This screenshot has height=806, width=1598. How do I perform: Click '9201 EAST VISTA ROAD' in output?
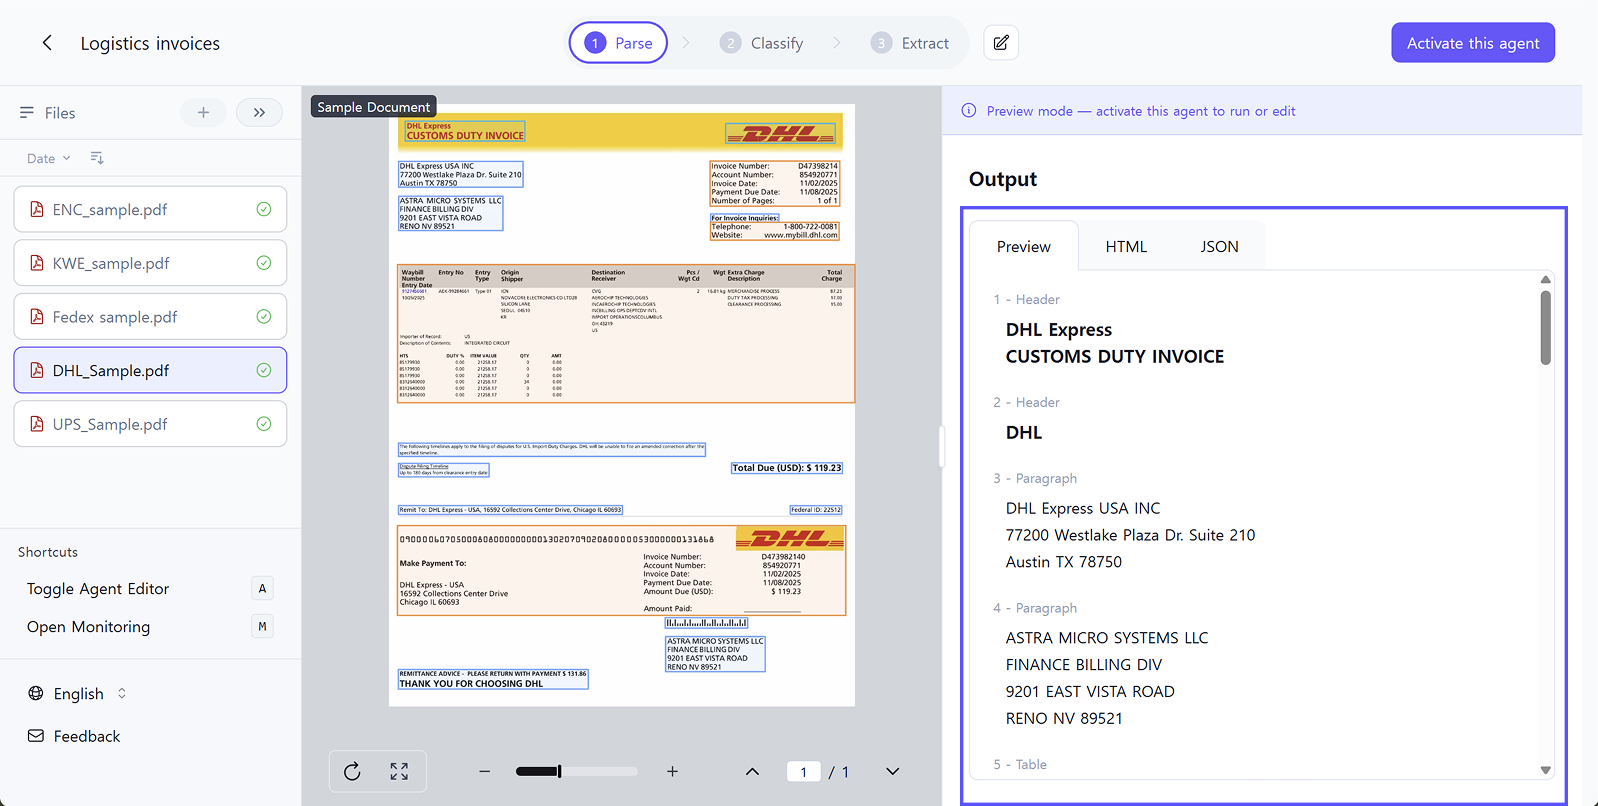coord(1090,692)
